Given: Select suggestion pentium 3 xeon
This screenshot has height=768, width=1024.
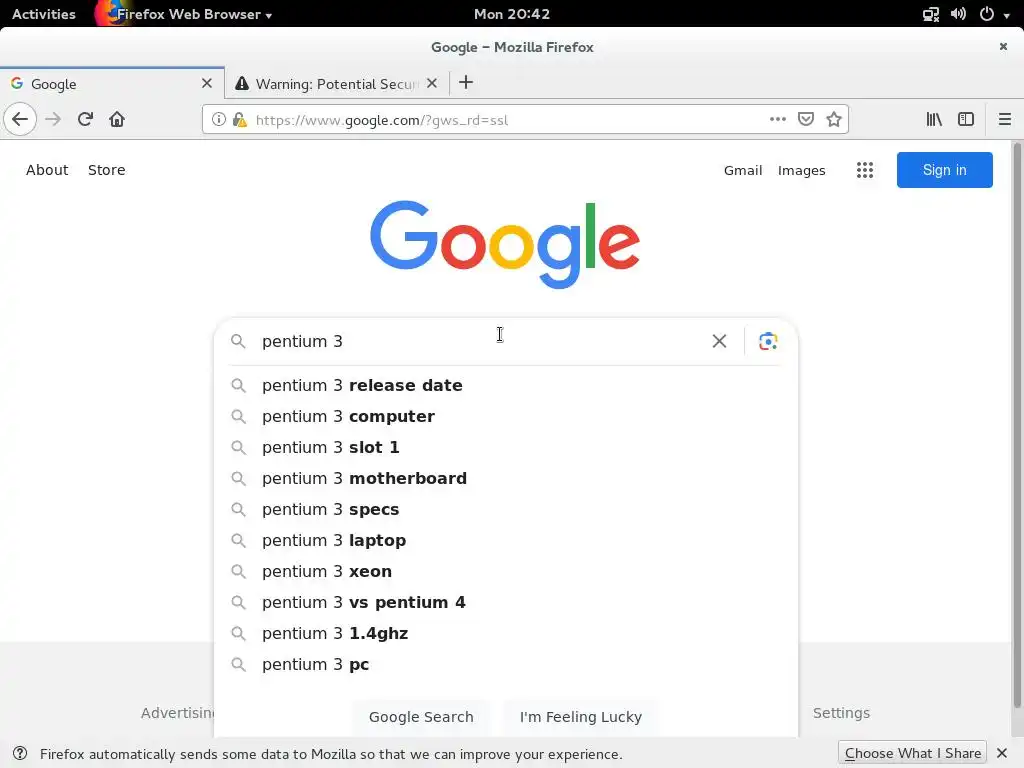Looking at the screenshot, I should click(506, 571).
